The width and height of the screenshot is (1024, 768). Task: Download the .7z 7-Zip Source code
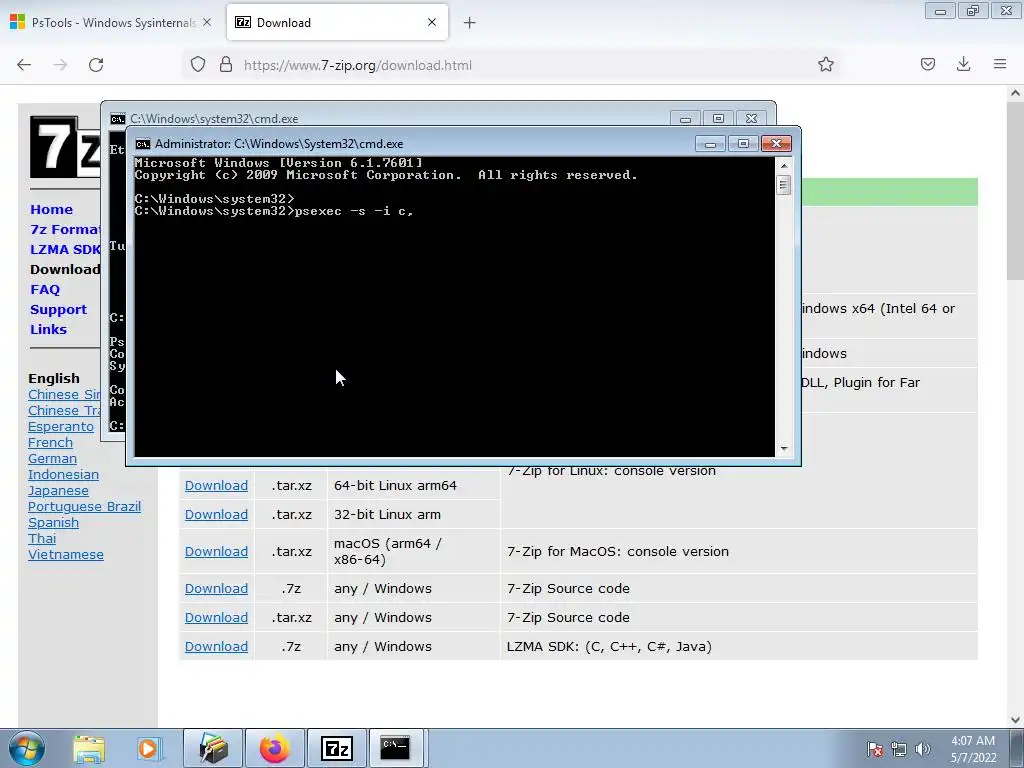(x=216, y=588)
